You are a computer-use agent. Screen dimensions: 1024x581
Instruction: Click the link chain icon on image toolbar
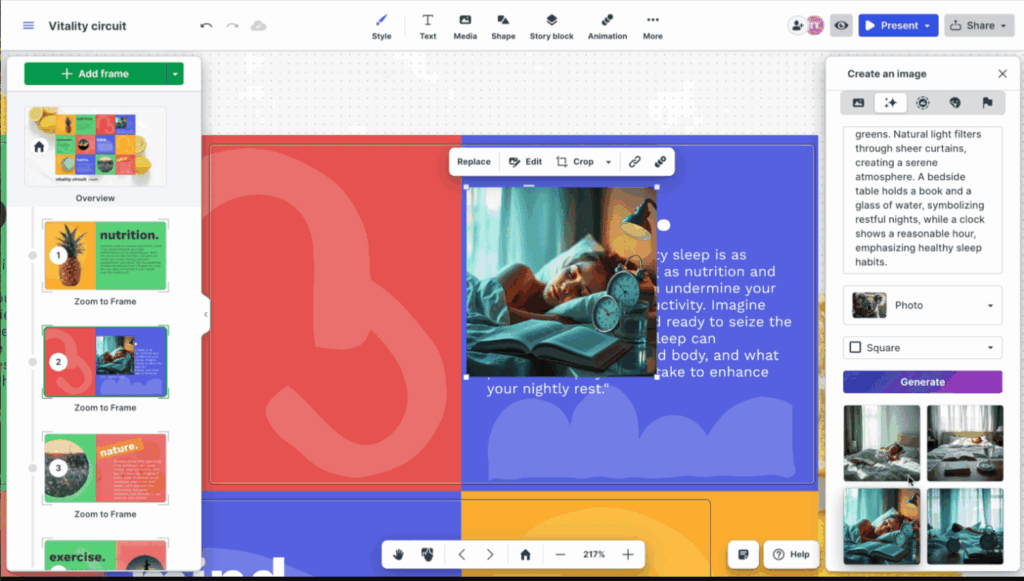tap(634, 162)
